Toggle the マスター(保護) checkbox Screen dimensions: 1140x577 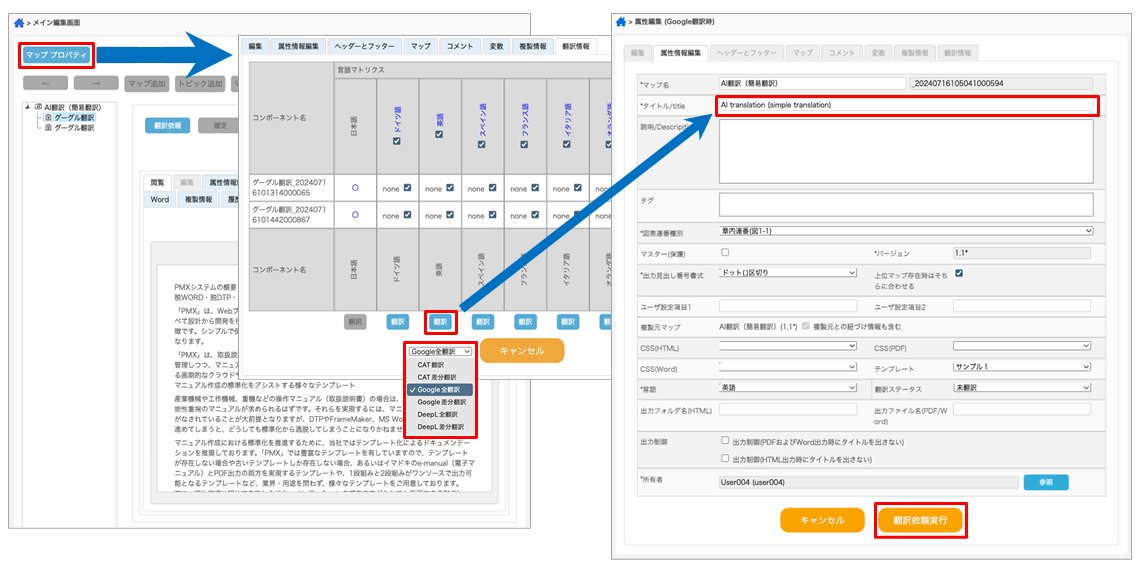(724, 252)
